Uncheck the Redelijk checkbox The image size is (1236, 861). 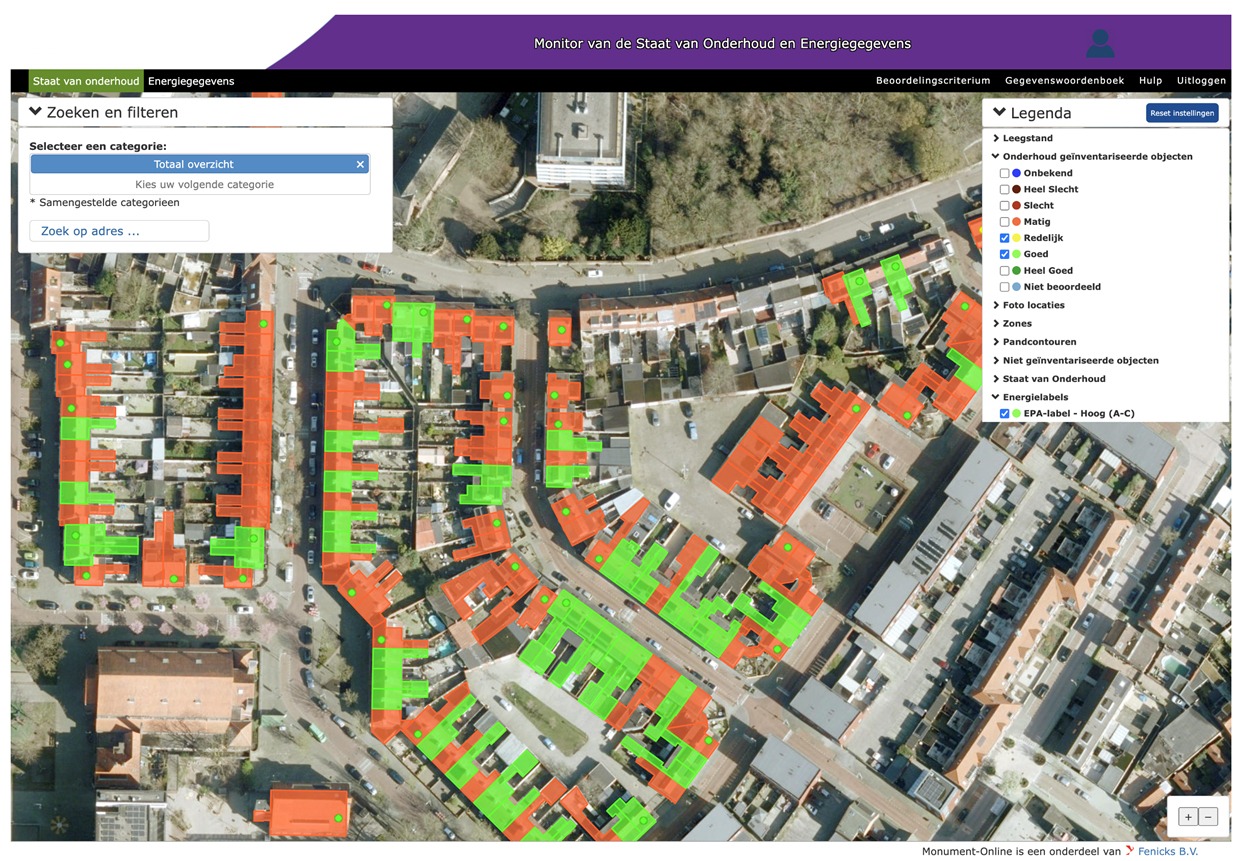click(1004, 238)
